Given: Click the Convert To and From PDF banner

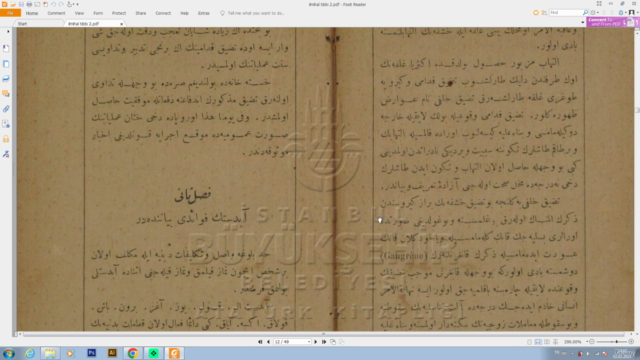Looking at the screenshot, I should 613,22.
